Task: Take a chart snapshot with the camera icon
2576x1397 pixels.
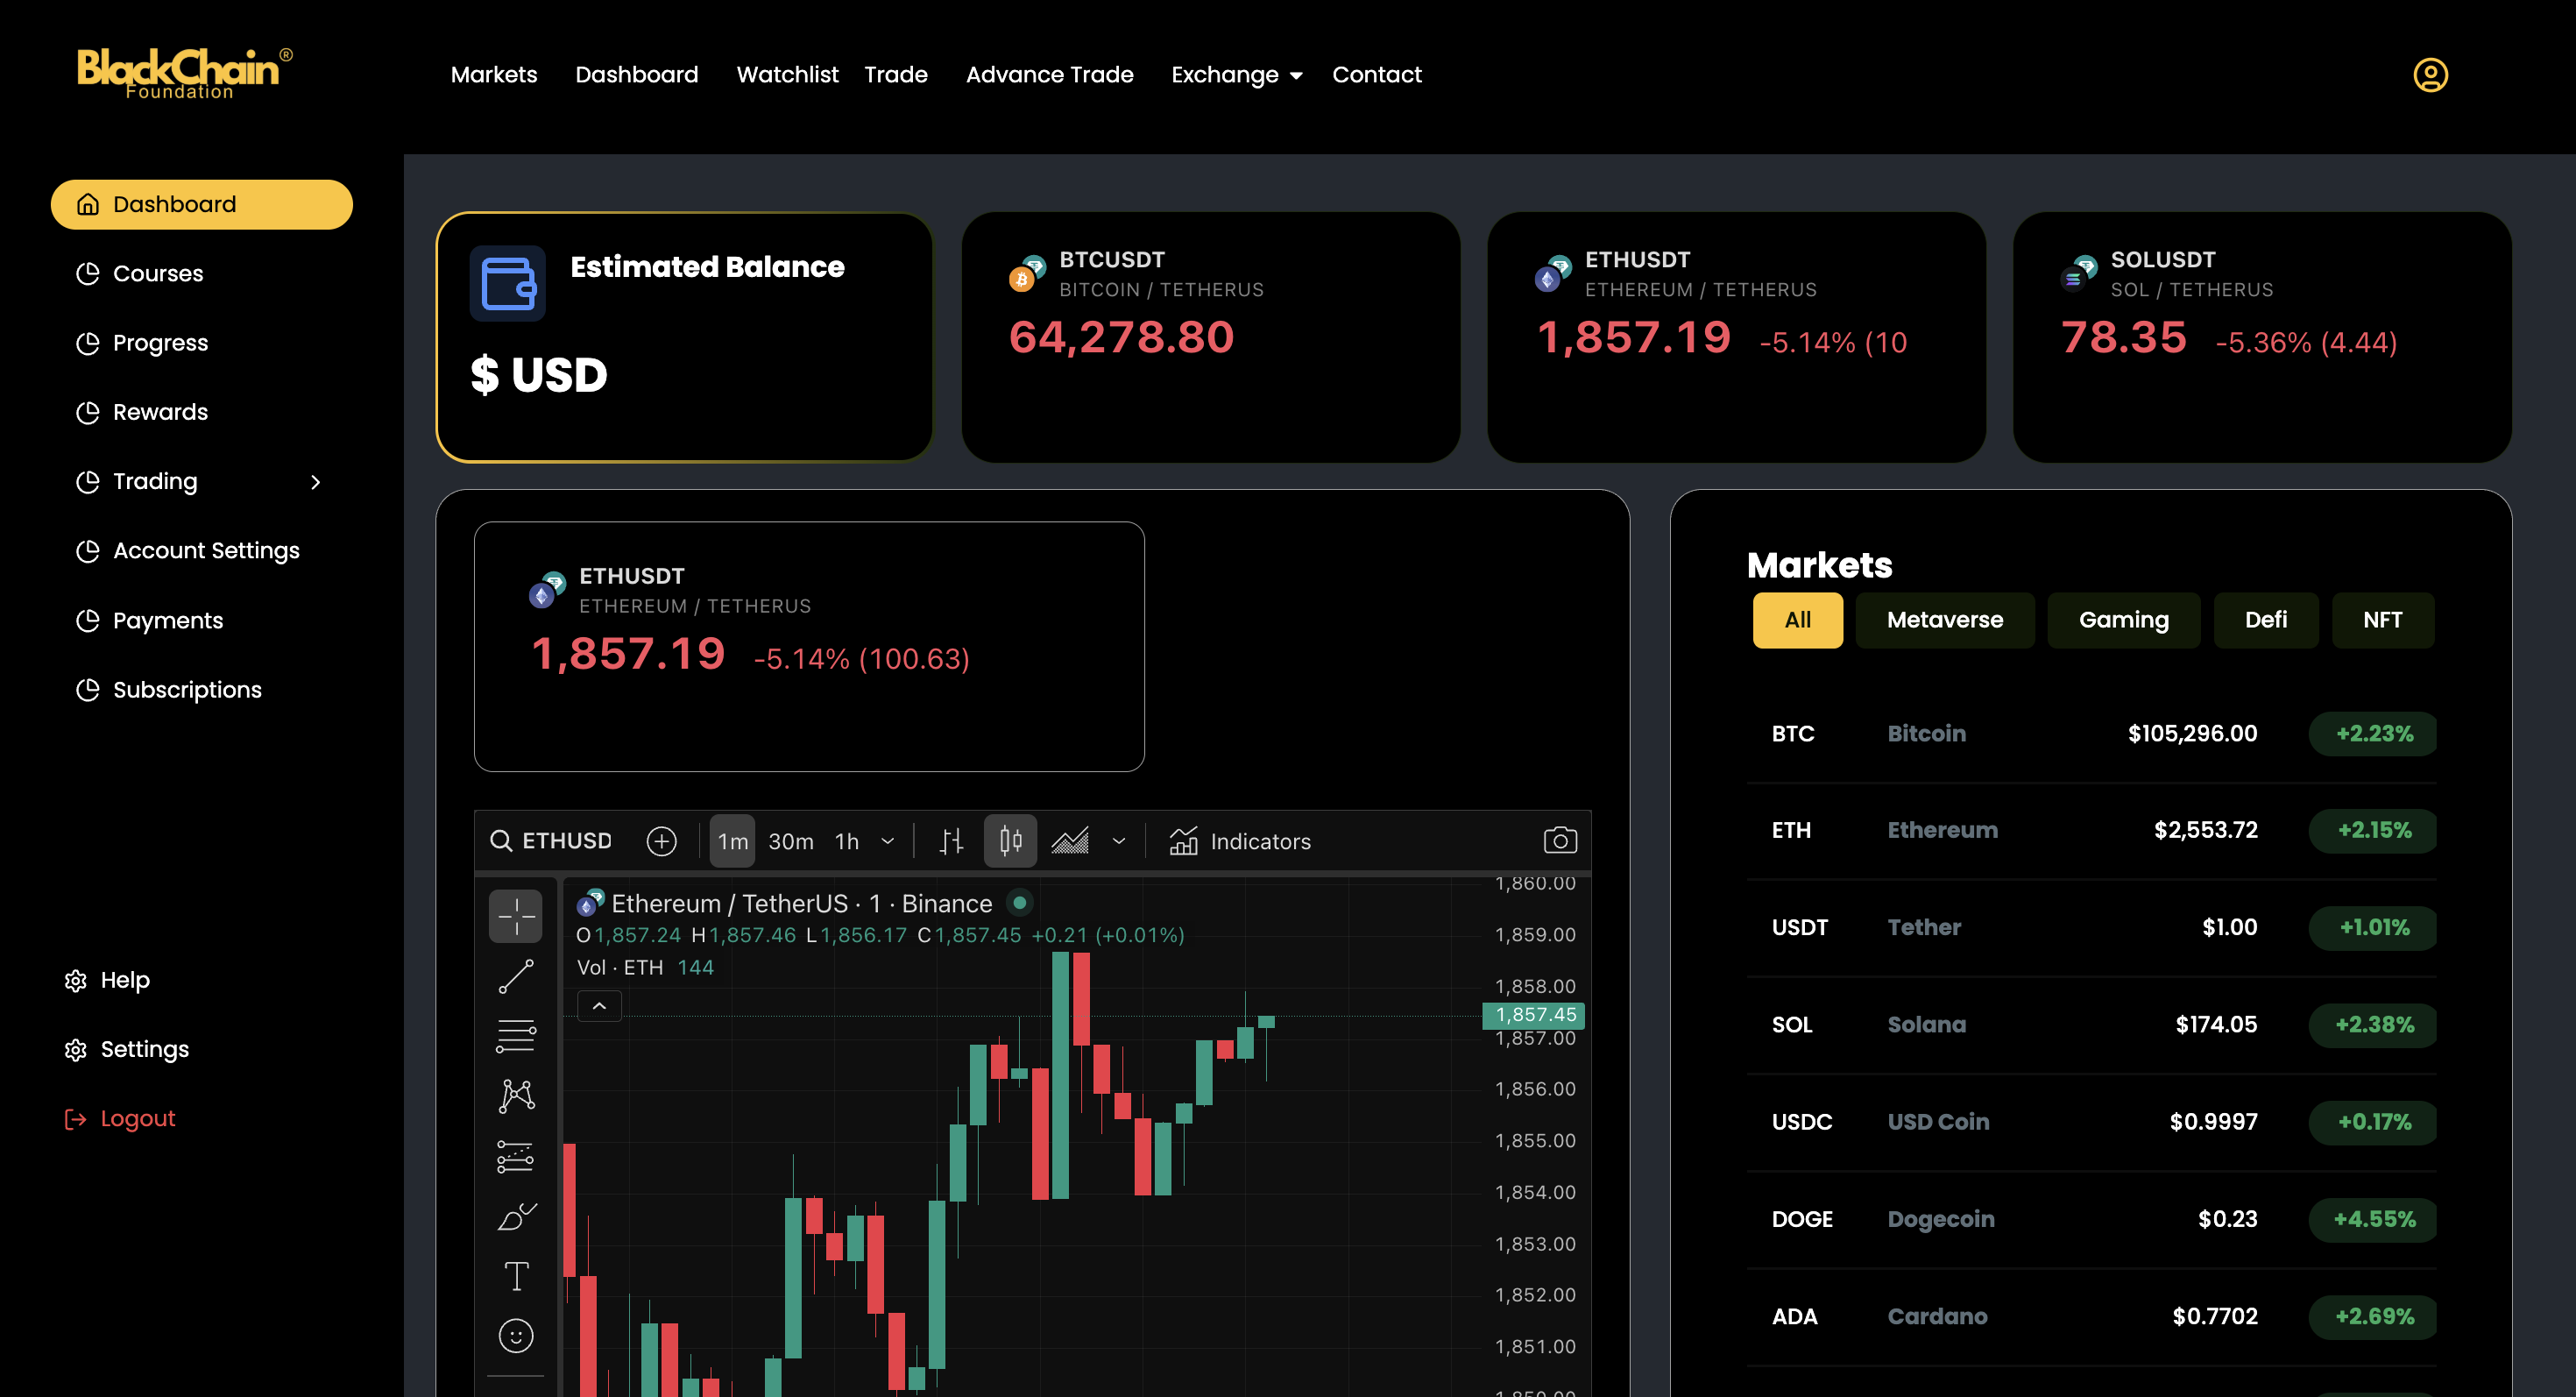Action: tap(1561, 840)
